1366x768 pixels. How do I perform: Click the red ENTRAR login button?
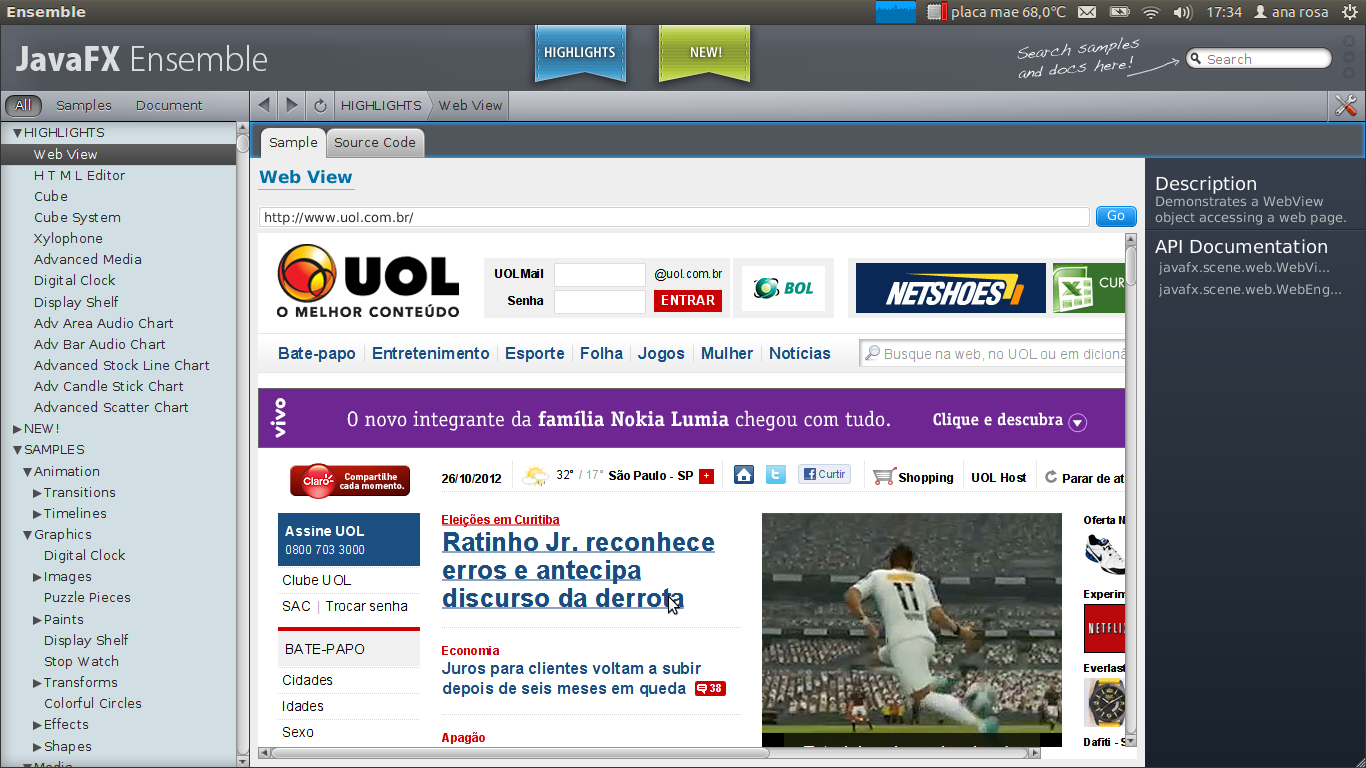coord(688,300)
